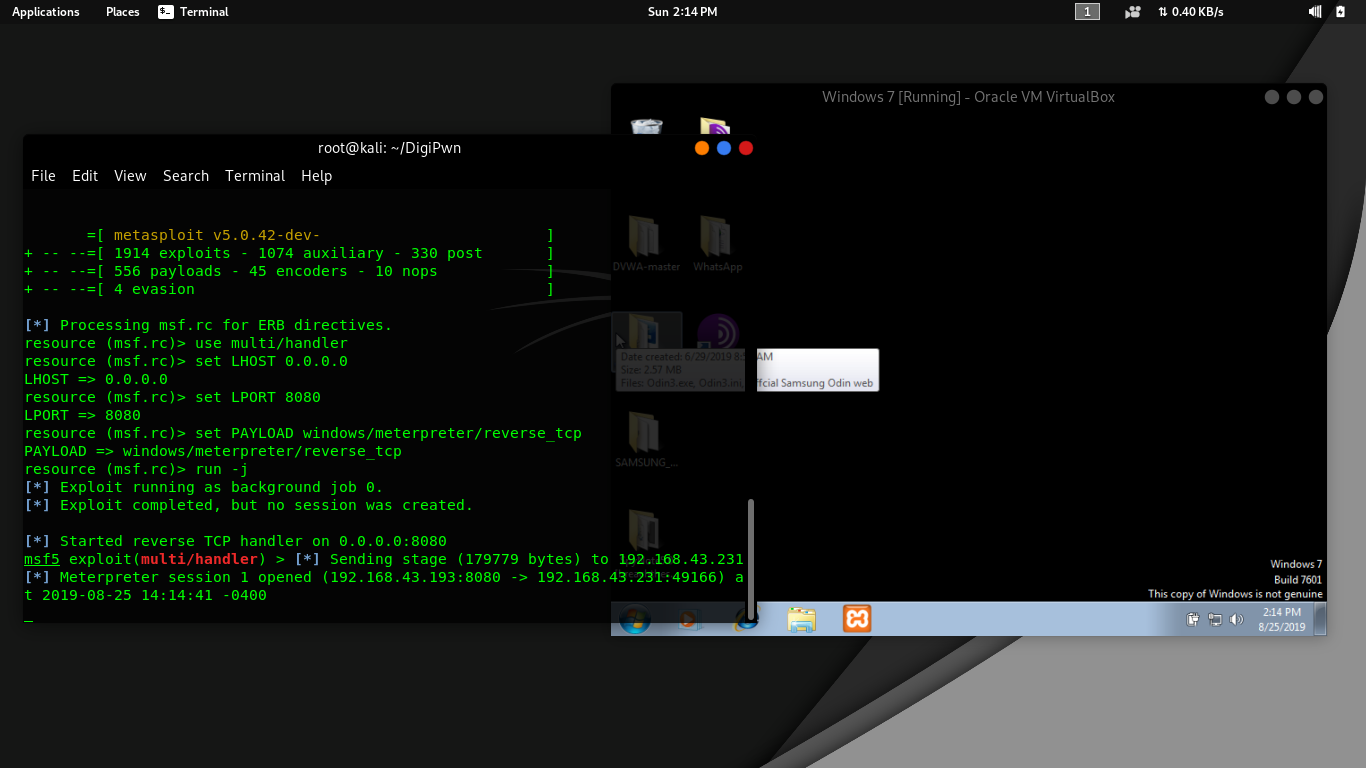Open the Edit menu in the terminal
Screen dimensions: 1366x768
point(85,176)
